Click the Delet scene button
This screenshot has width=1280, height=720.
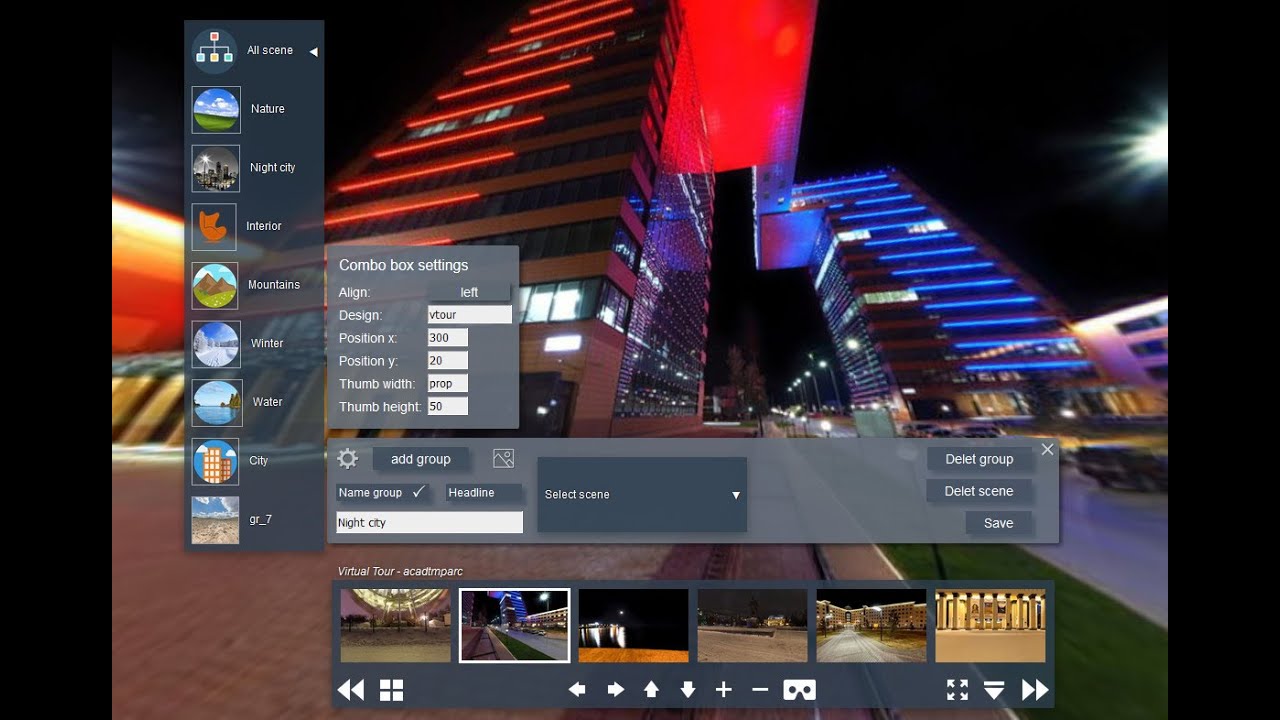point(979,491)
